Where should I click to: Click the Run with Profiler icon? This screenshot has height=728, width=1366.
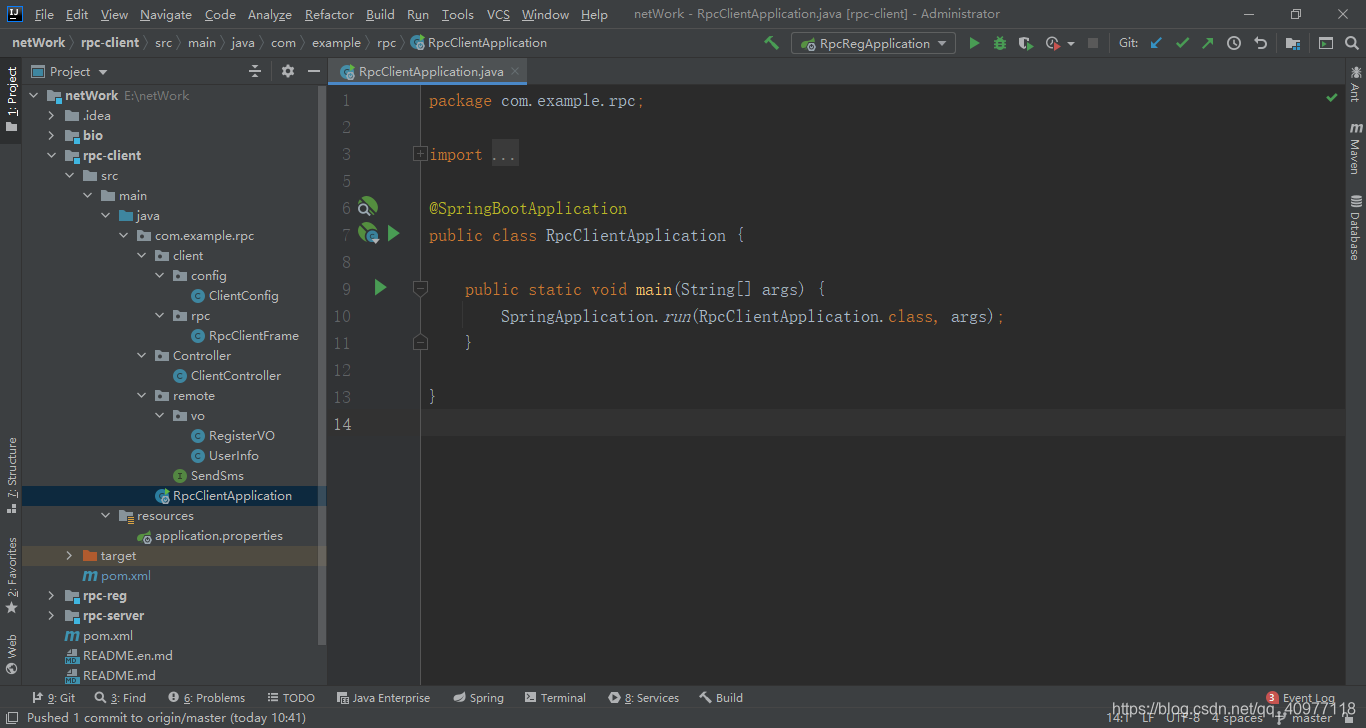(1052, 43)
